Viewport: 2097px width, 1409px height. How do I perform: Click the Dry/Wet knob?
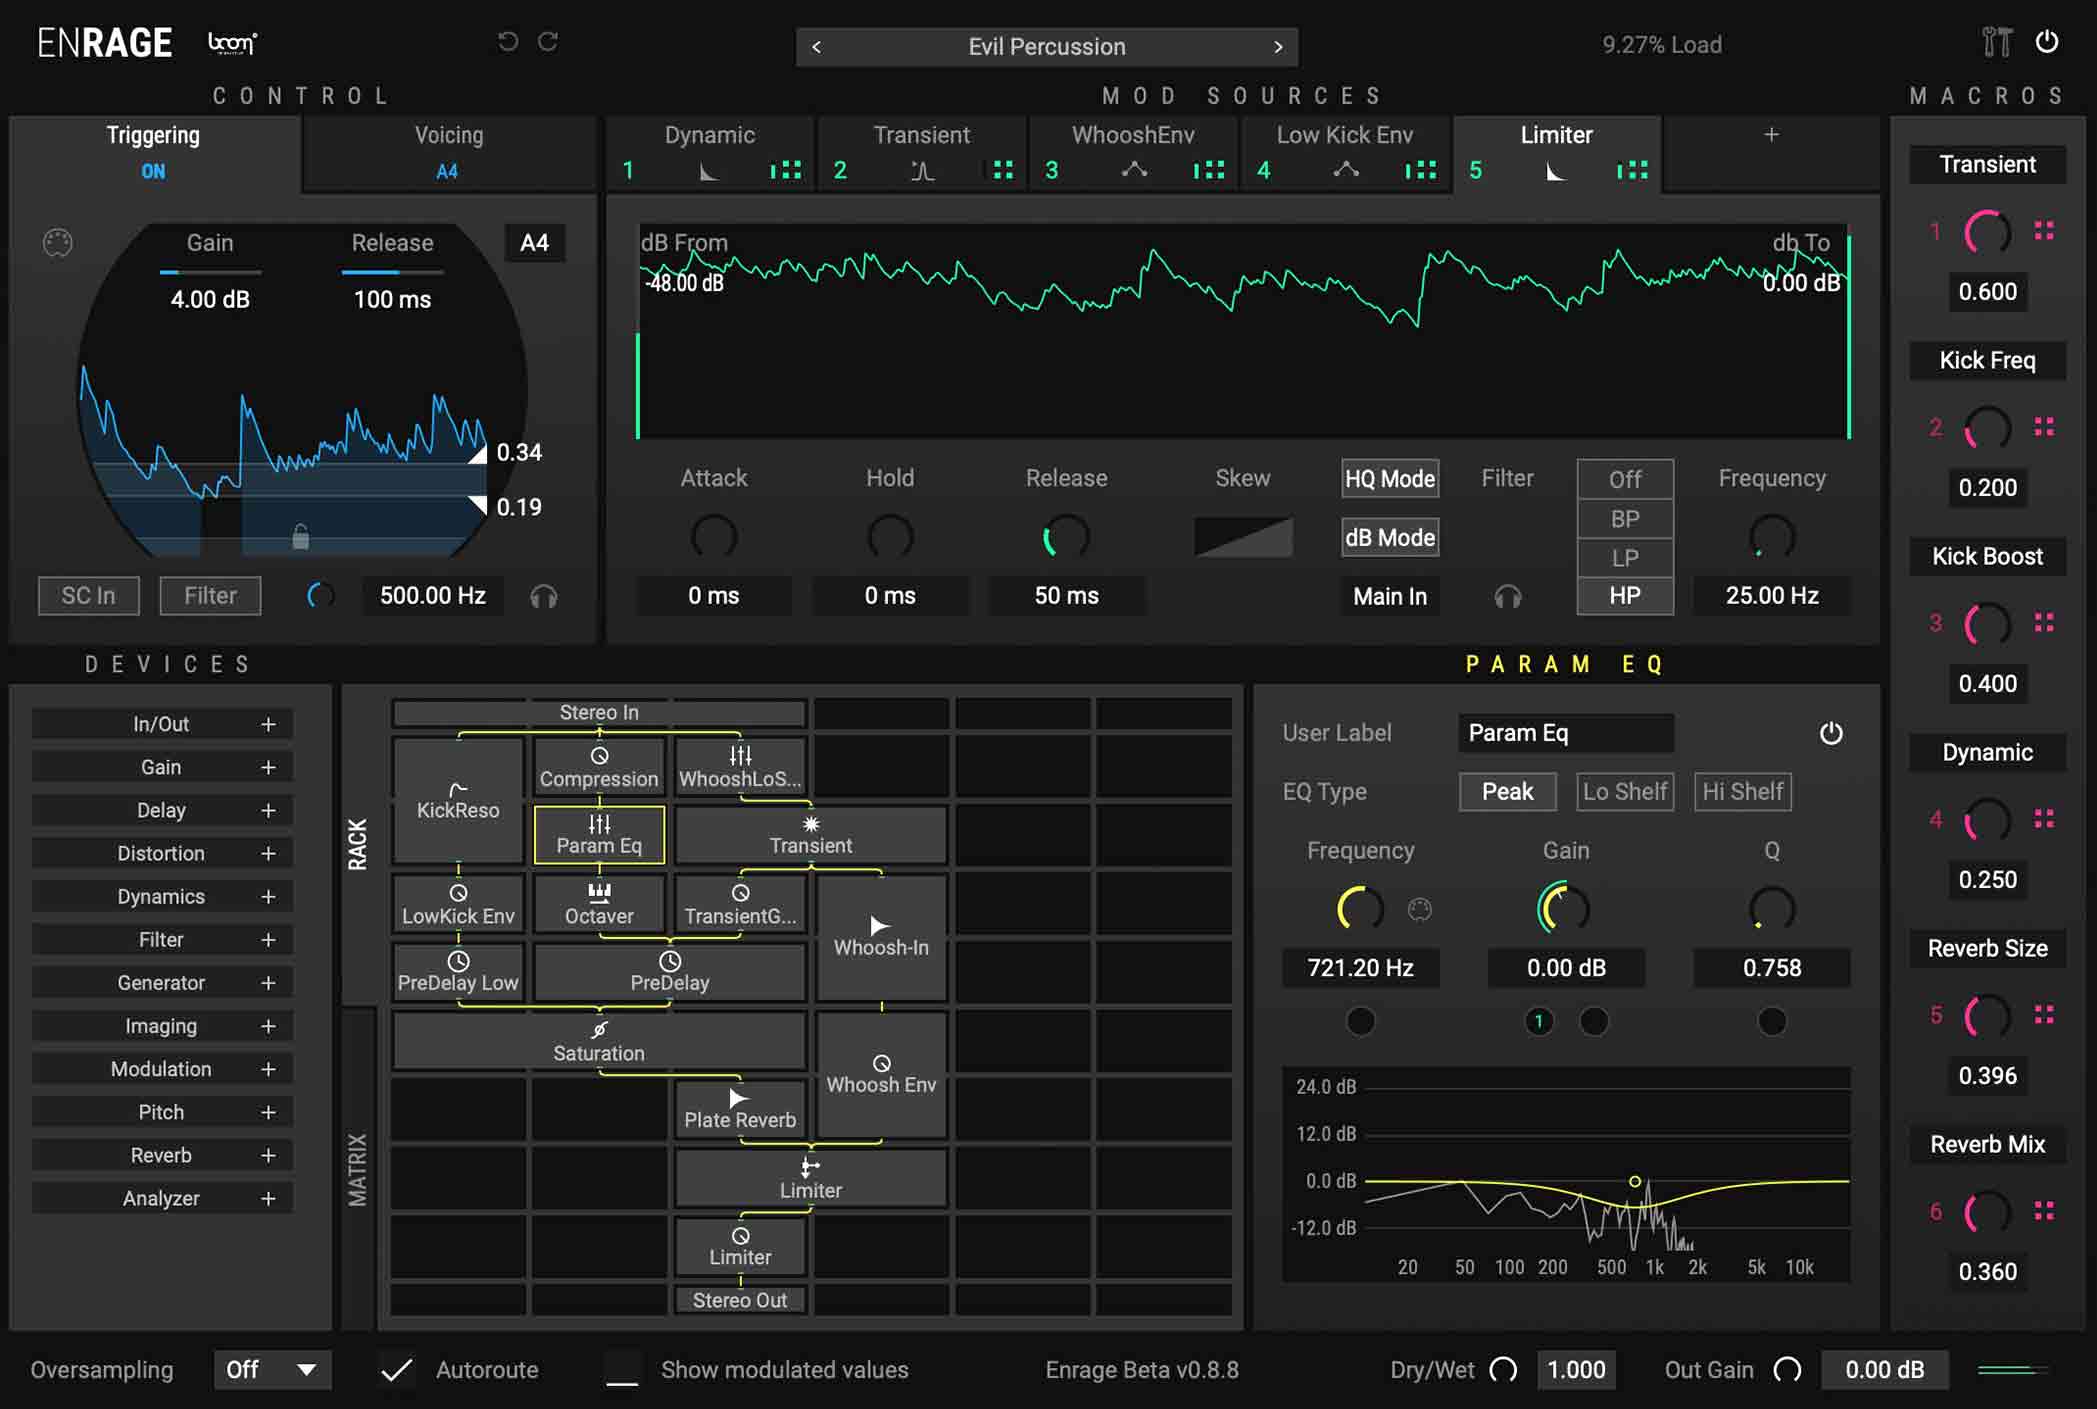1503,1370
